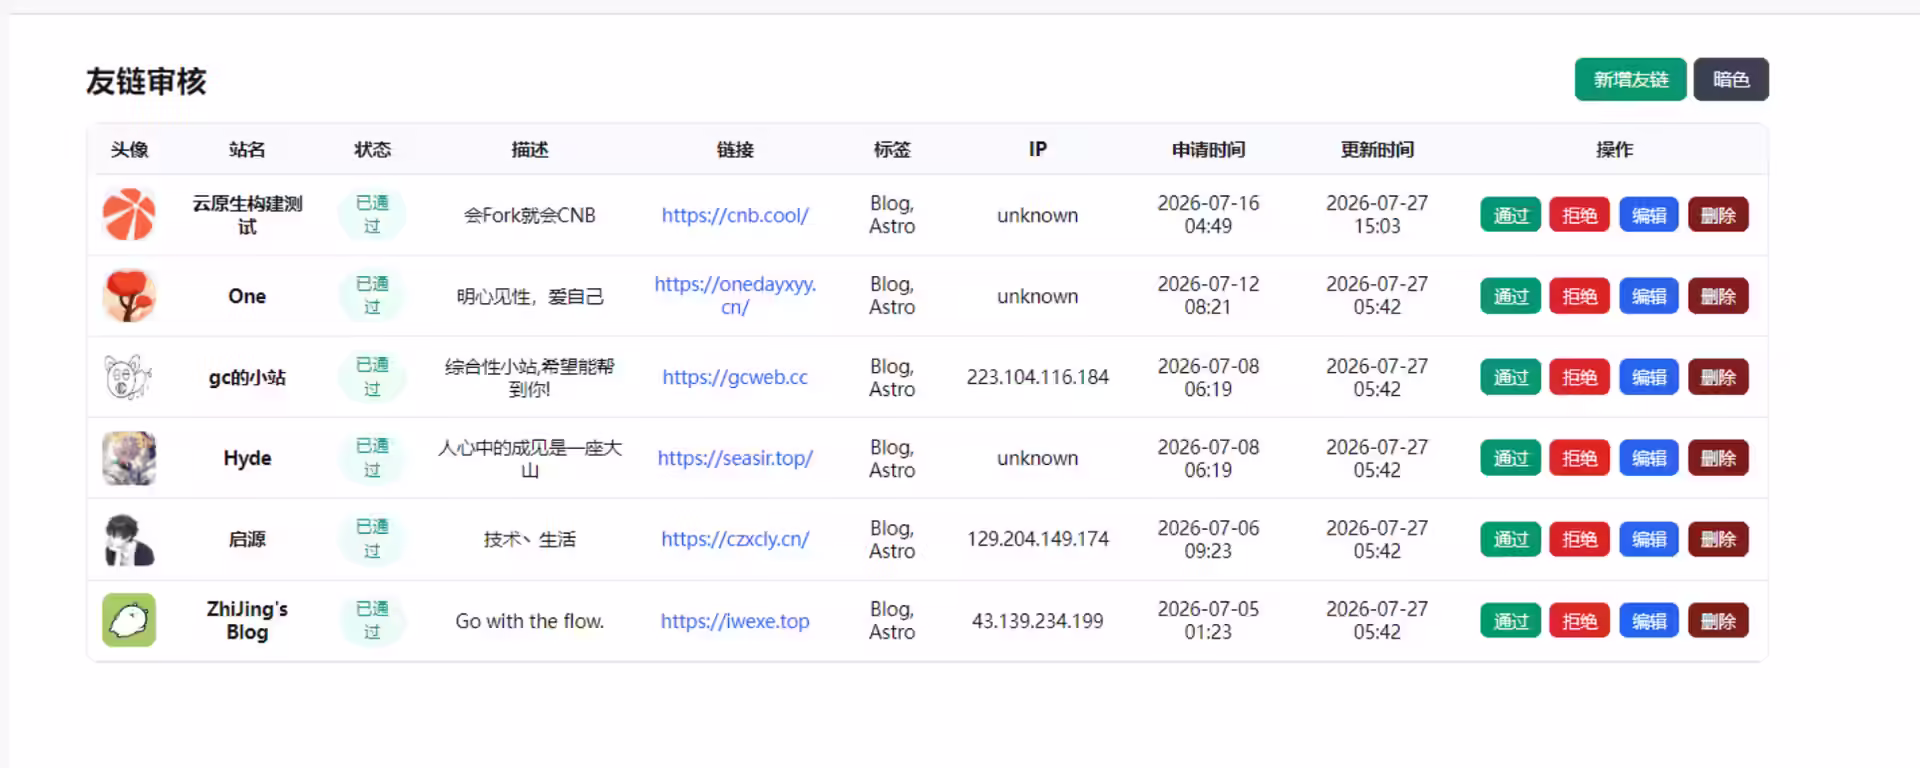Toggle the 暗色 dark mode button
The height and width of the screenshot is (768, 1920).
(1731, 79)
